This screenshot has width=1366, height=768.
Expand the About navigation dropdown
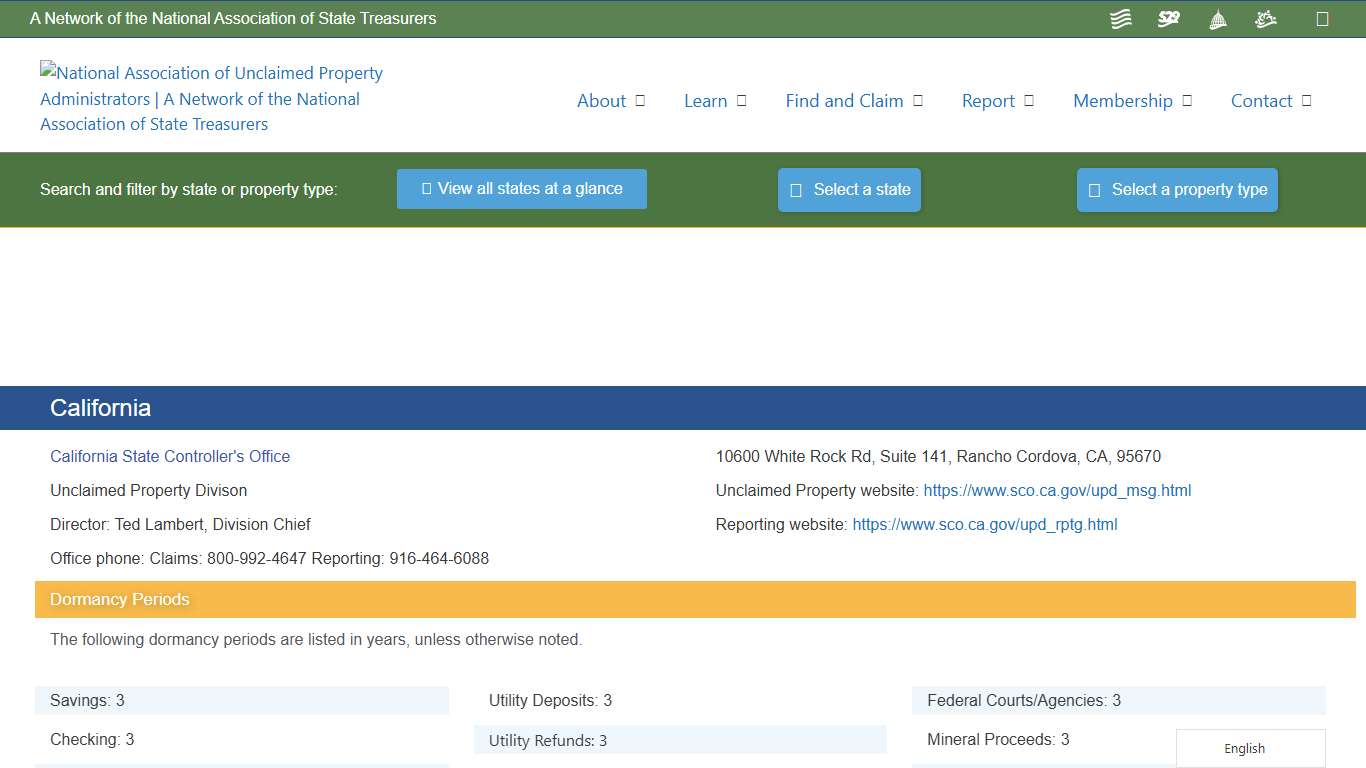(x=610, y=101)
